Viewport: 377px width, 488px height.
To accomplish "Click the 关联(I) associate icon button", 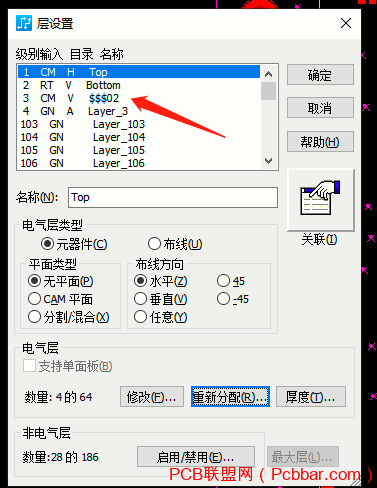I will point(320,200).
